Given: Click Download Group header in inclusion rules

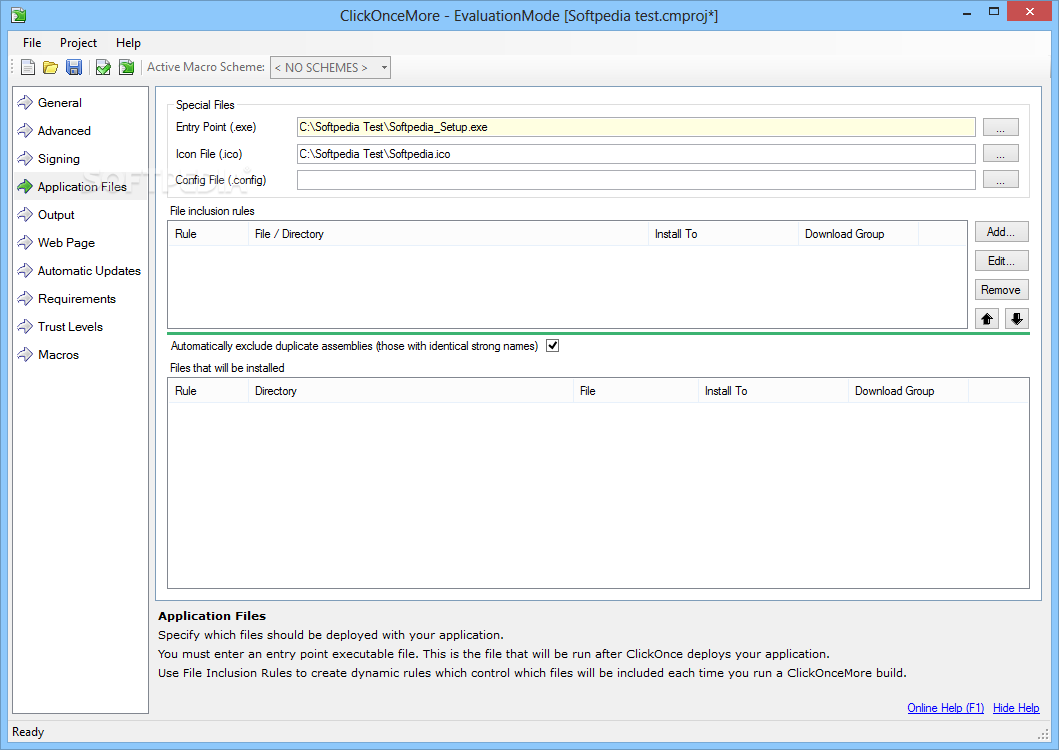Looking at the screenshot, I should 858,234.
